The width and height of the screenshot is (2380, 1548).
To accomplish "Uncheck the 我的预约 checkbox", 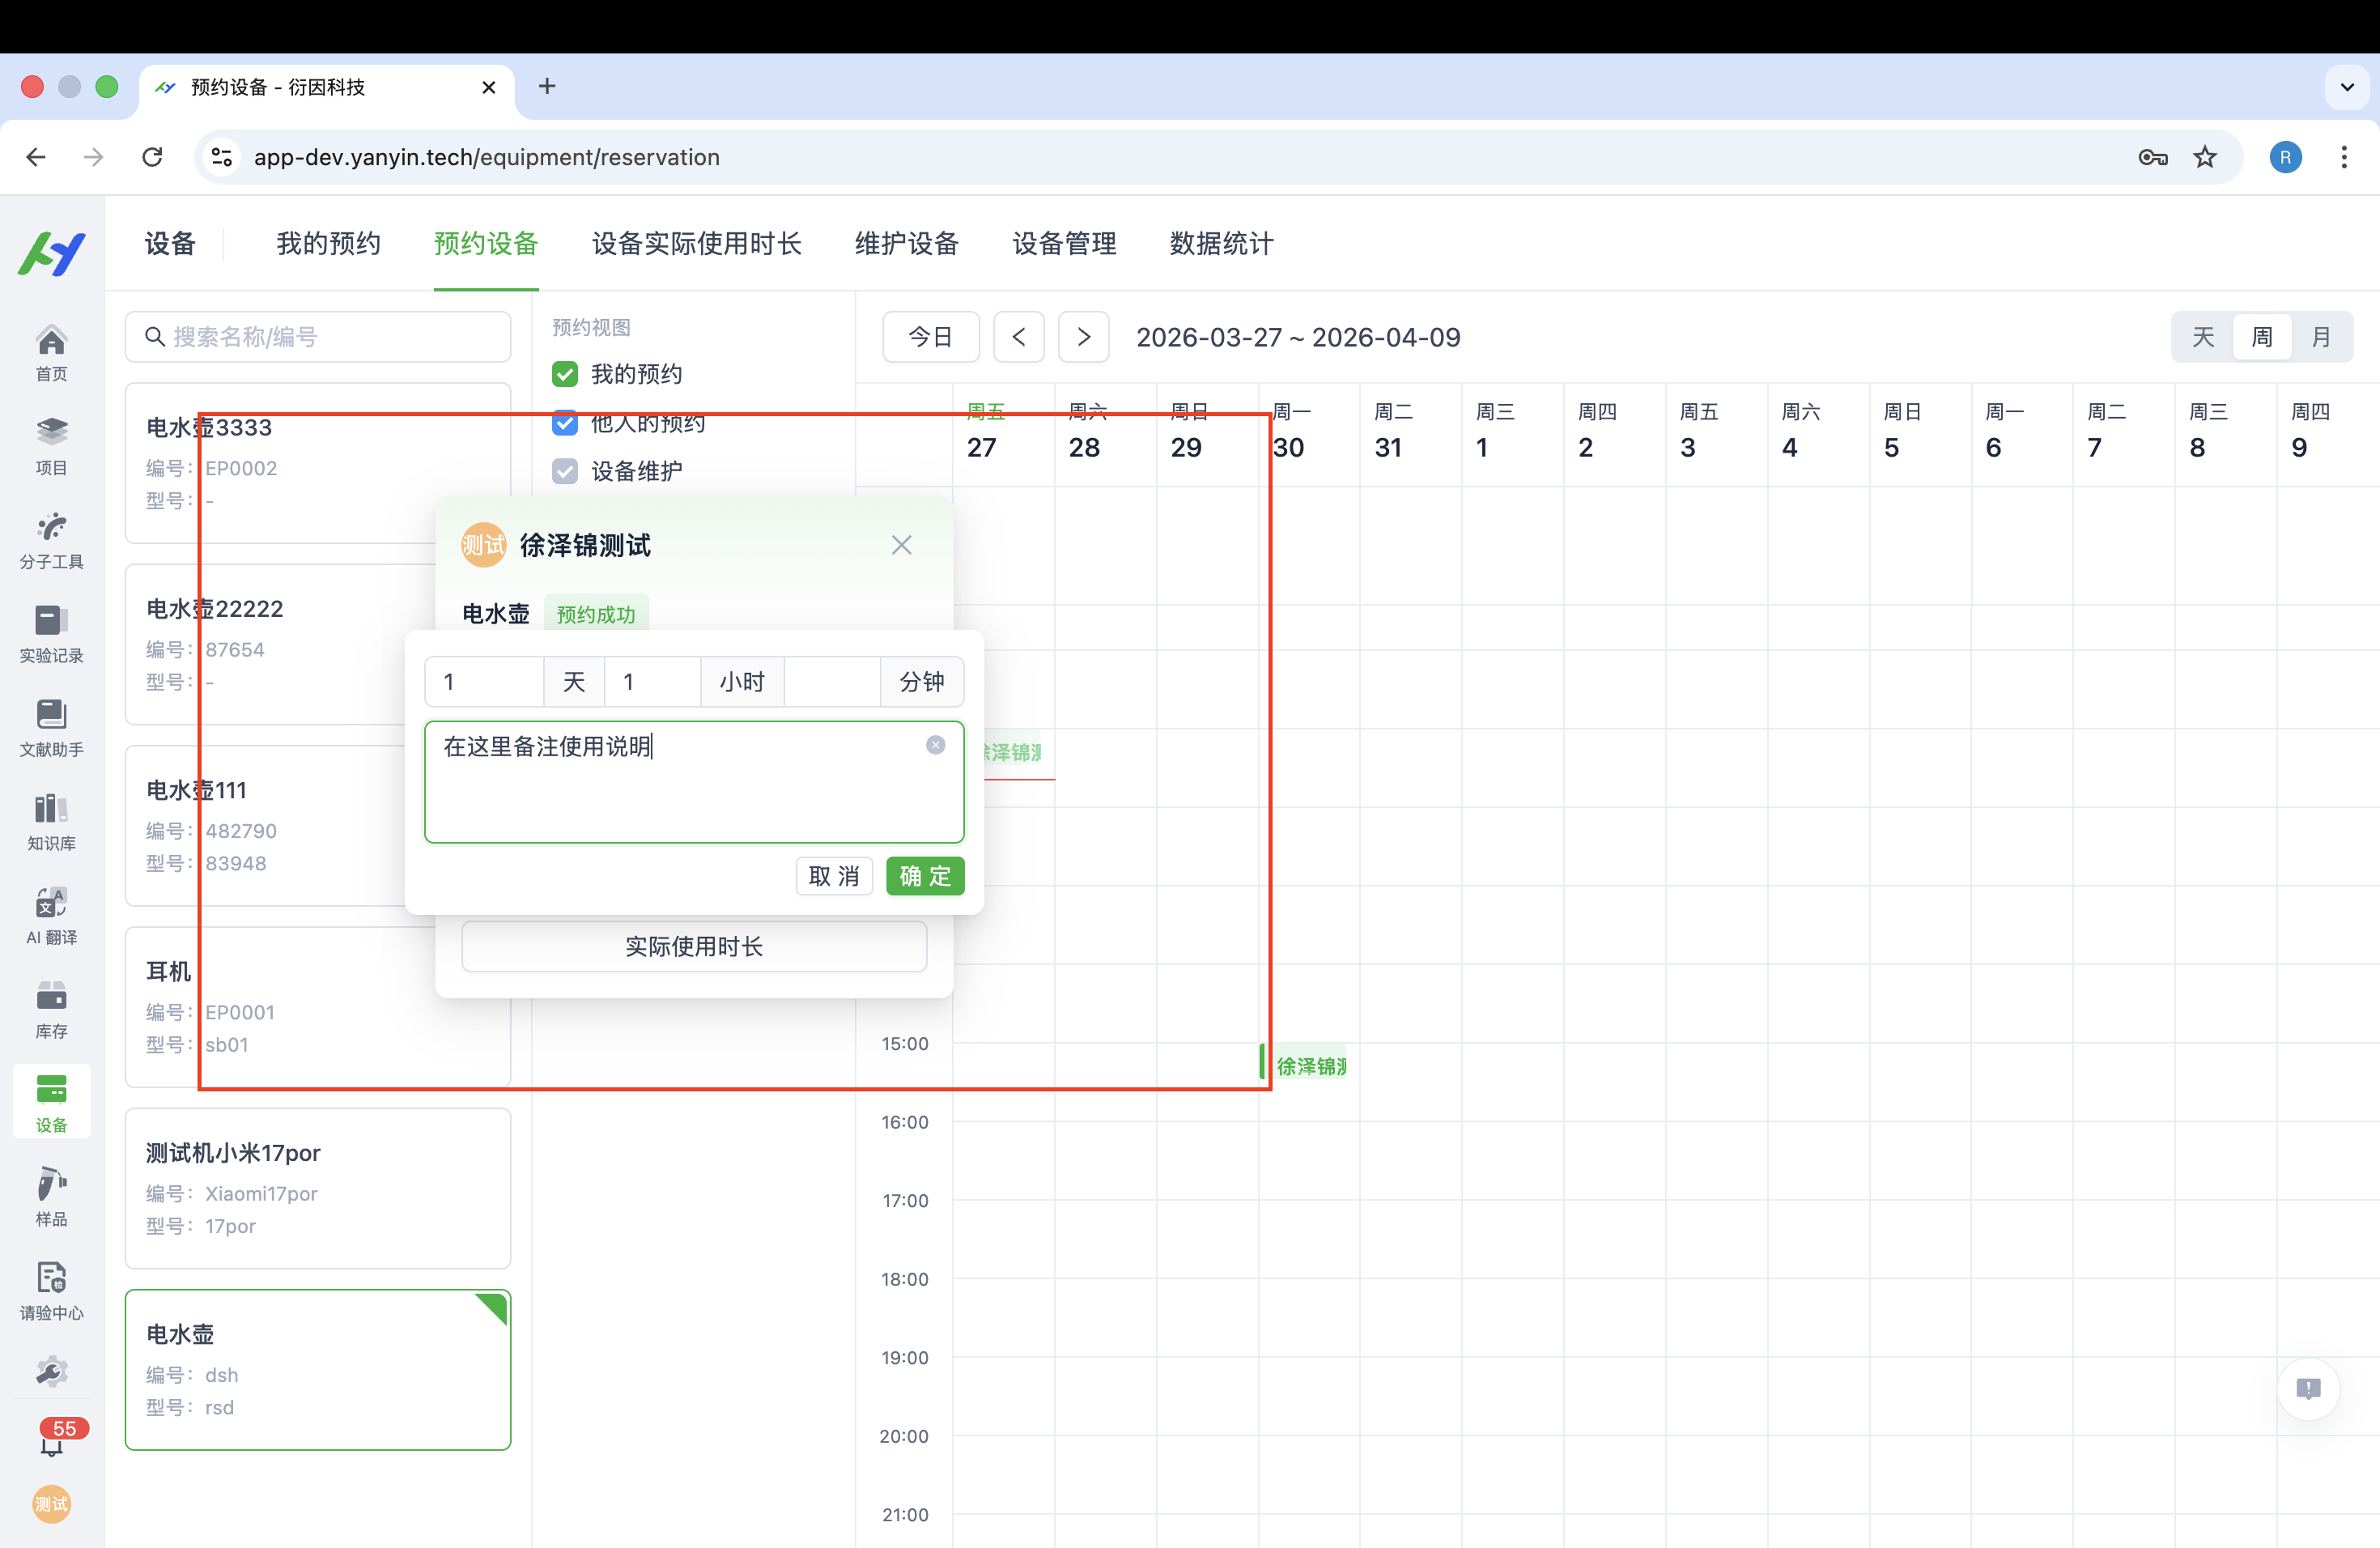I will 565,374.
